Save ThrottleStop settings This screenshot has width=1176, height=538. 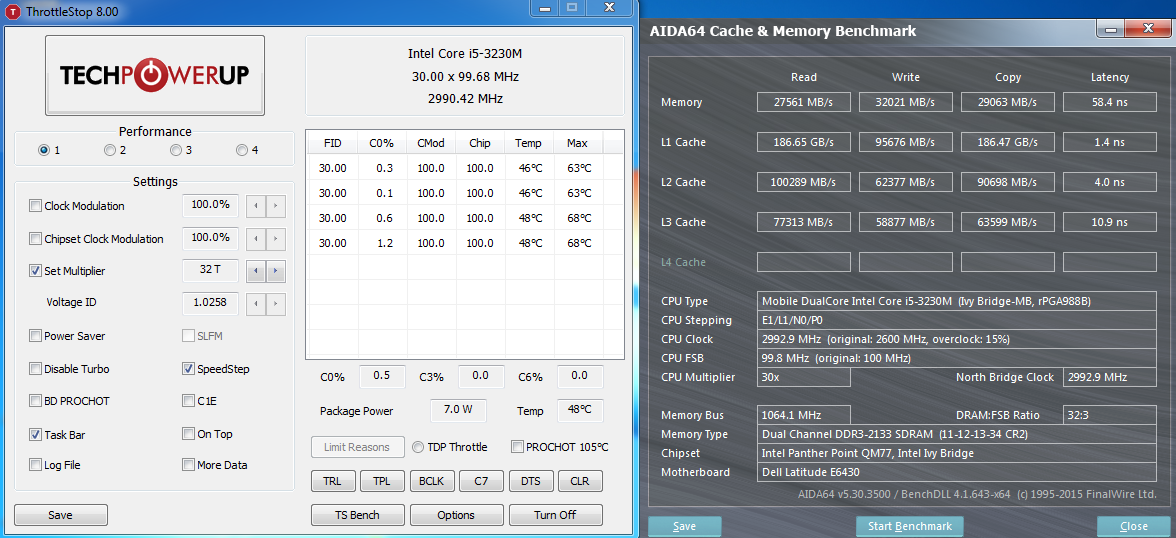point(61,515)
